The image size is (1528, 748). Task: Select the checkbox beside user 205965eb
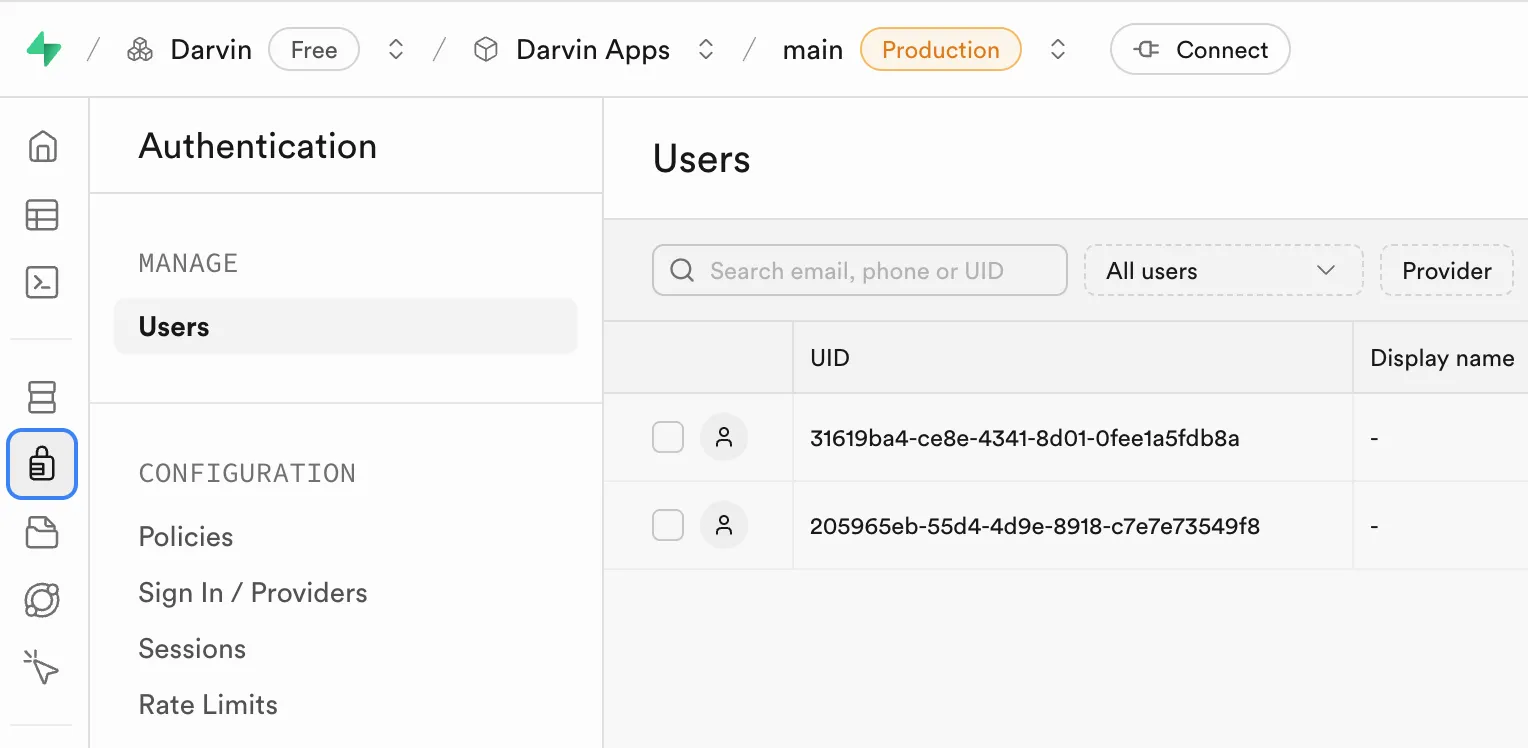[668, 525]
